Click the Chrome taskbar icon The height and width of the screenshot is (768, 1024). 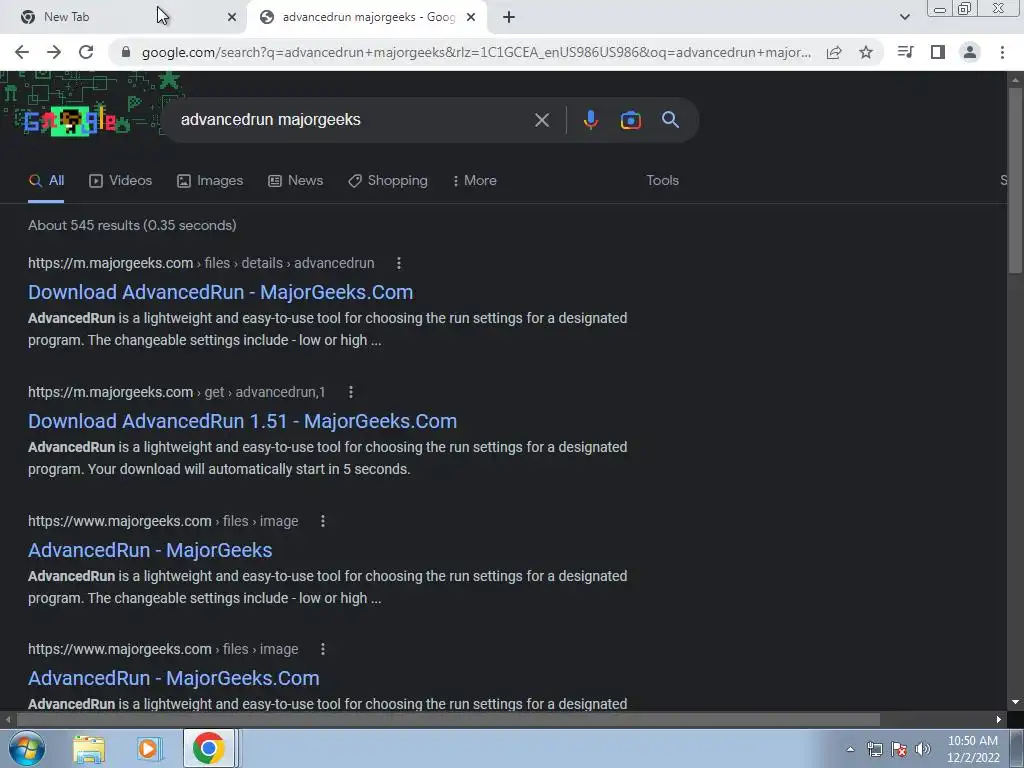click(x=209, y=748)
